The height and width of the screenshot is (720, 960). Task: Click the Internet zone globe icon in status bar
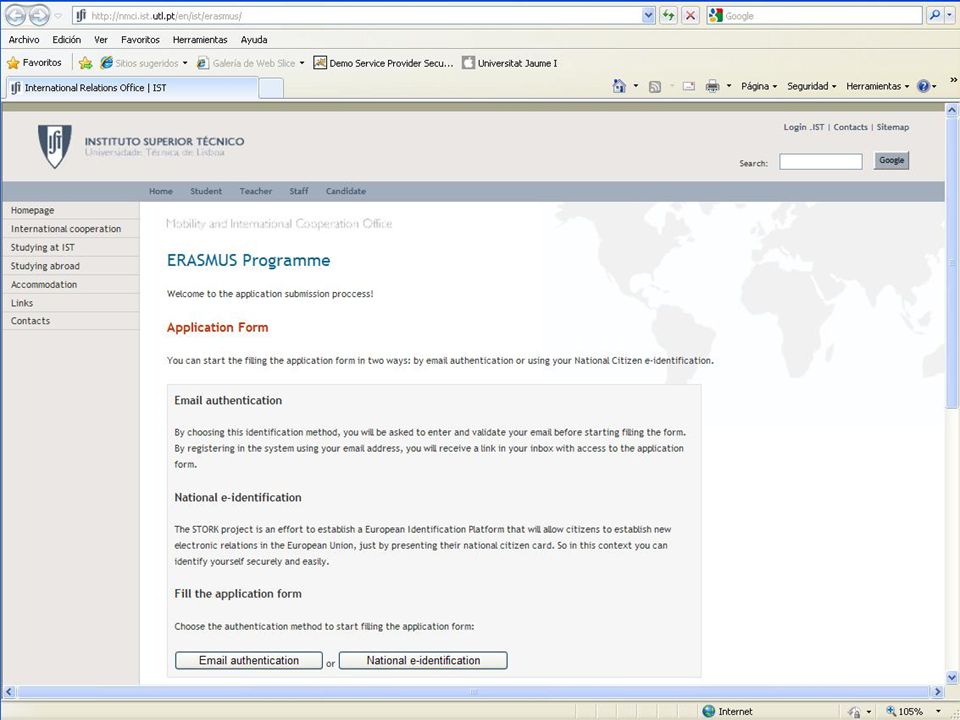pyautogui.click(x=708, y=711)
